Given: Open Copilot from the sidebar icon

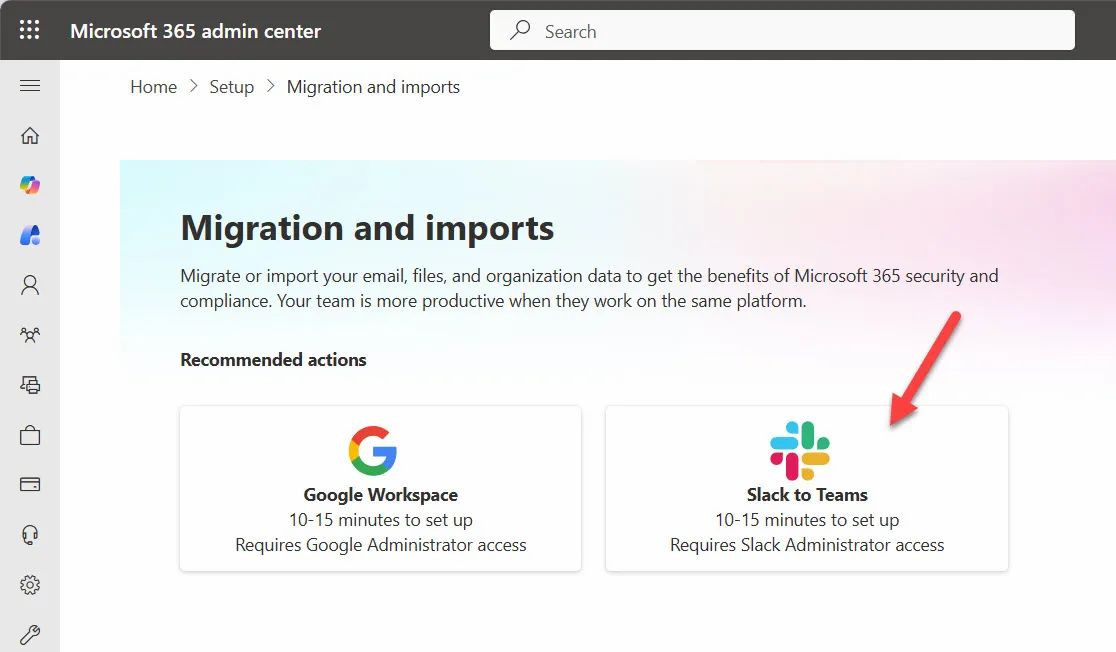Looking at the screenshot, I should coord(30,185).
